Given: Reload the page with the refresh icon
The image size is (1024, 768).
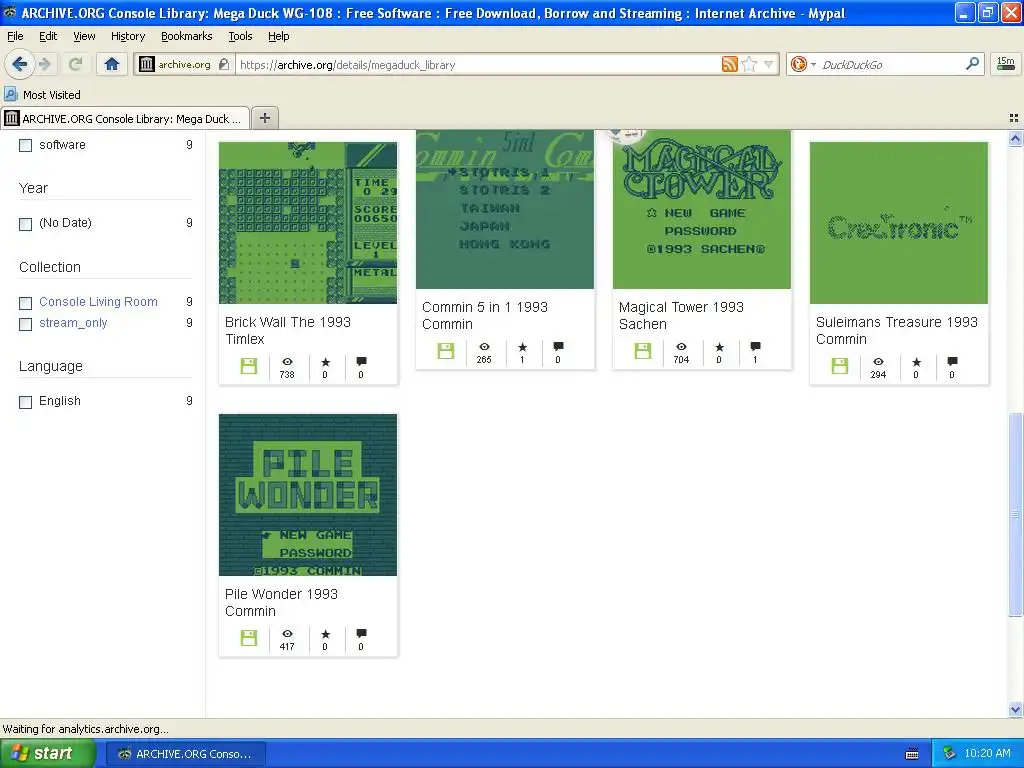Looking at the screenshot, I should click(x=75, y=64).
